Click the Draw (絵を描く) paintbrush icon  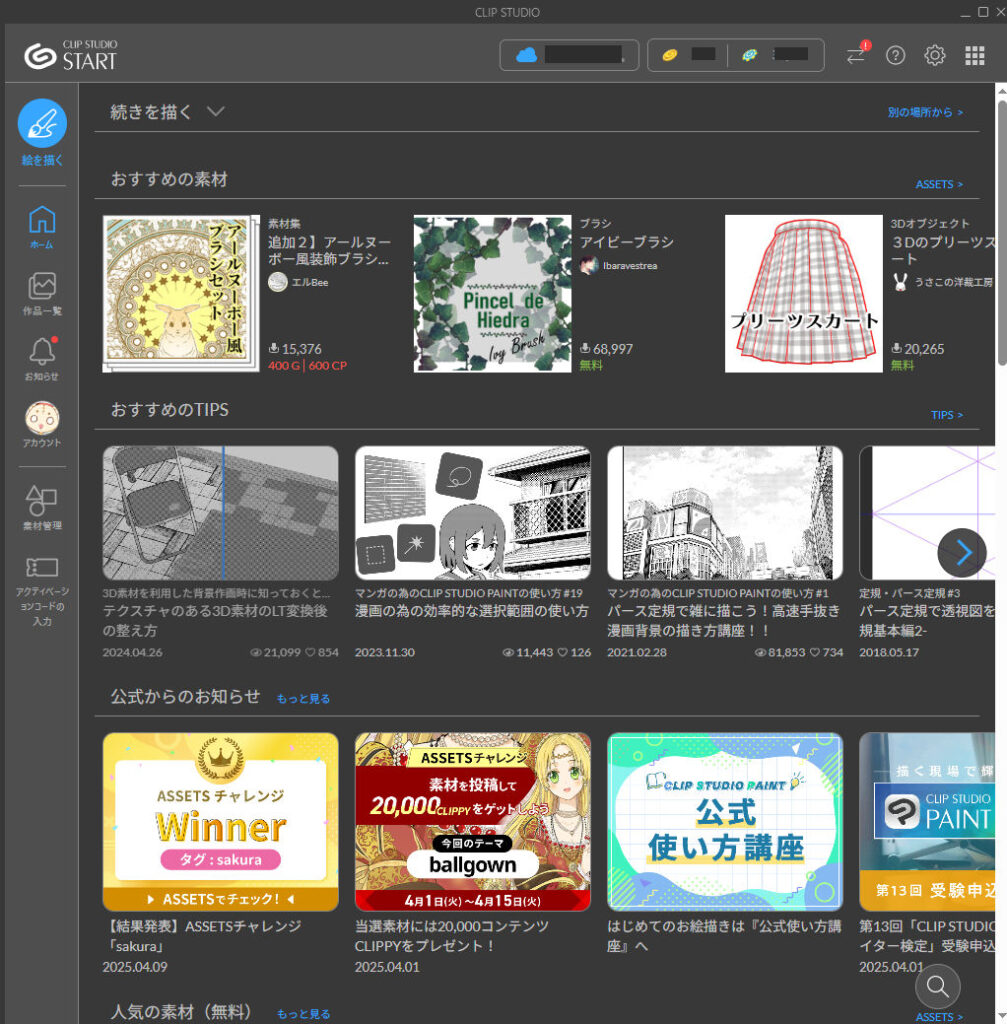click(42, 123)
